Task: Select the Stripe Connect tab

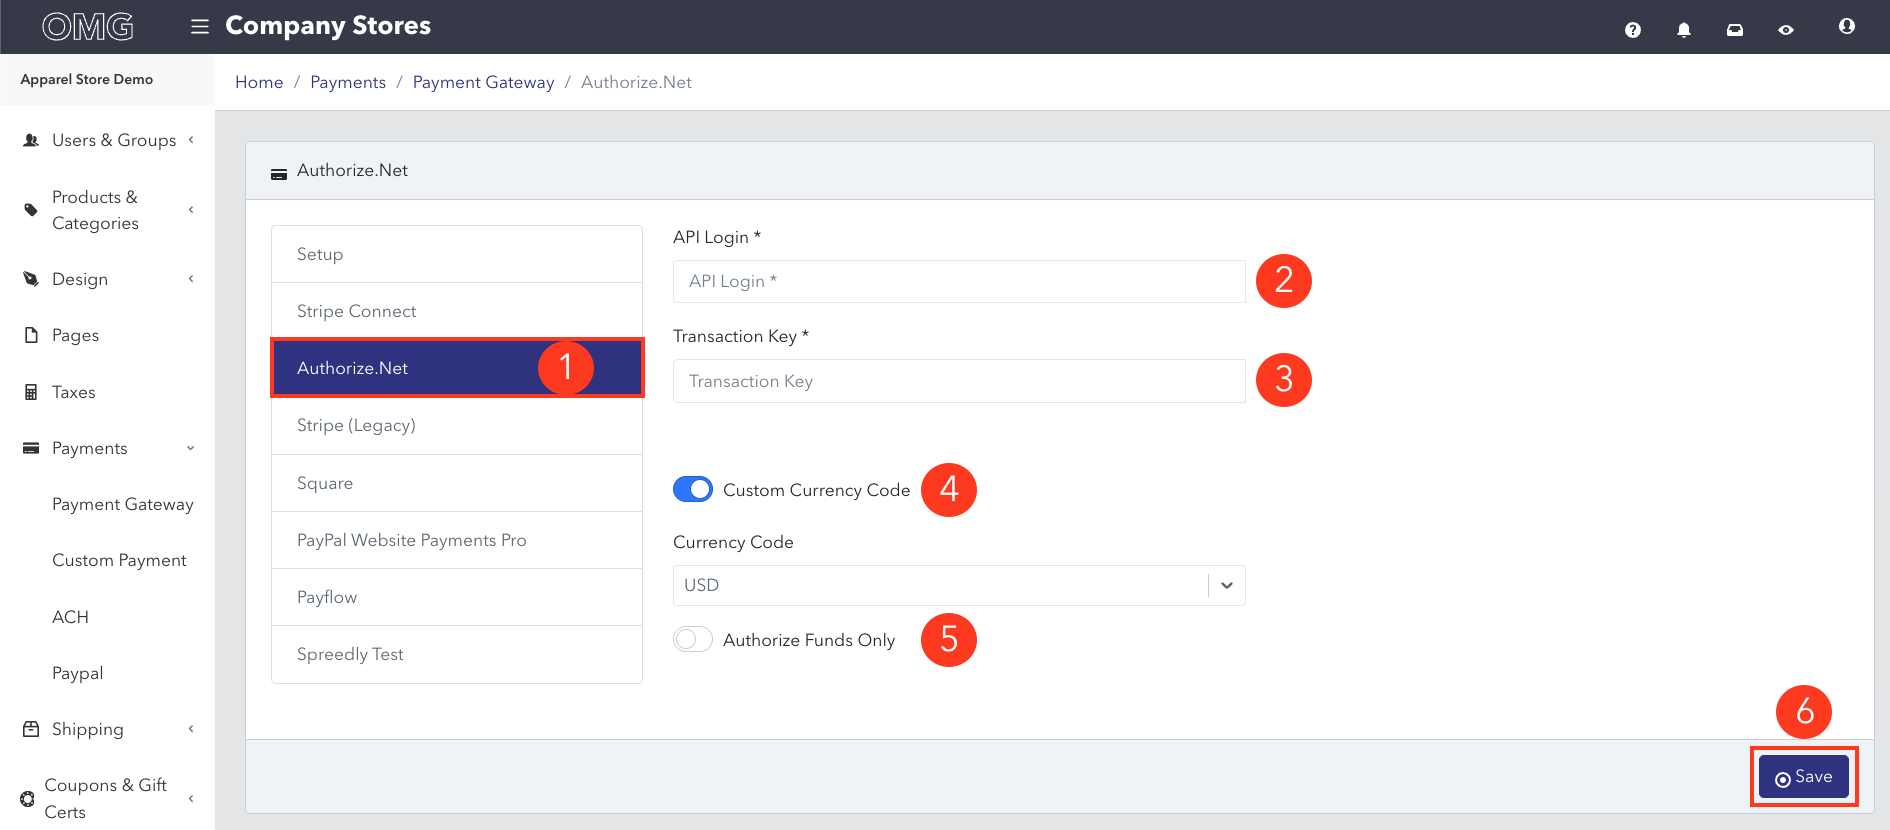Action: [x=457, y=311]
